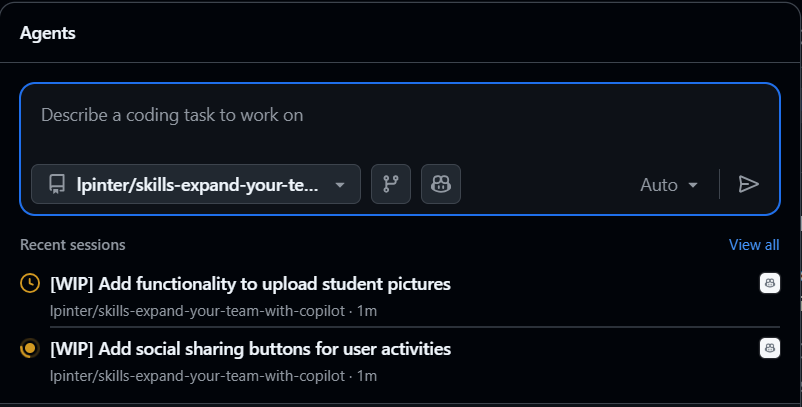
Task: Open '[WIP] Add social sharing buttons' session
Action: [x=250, y=349]
